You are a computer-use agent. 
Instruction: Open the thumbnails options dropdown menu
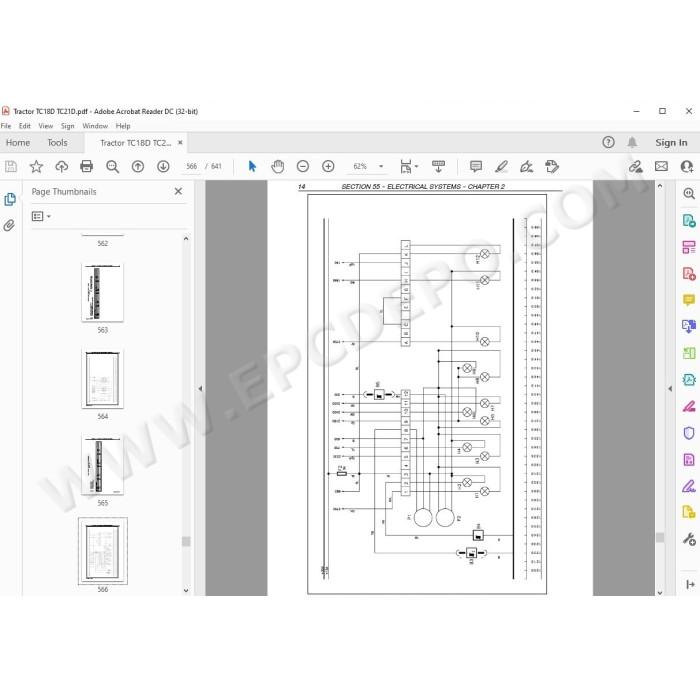[x=41, y=216]
